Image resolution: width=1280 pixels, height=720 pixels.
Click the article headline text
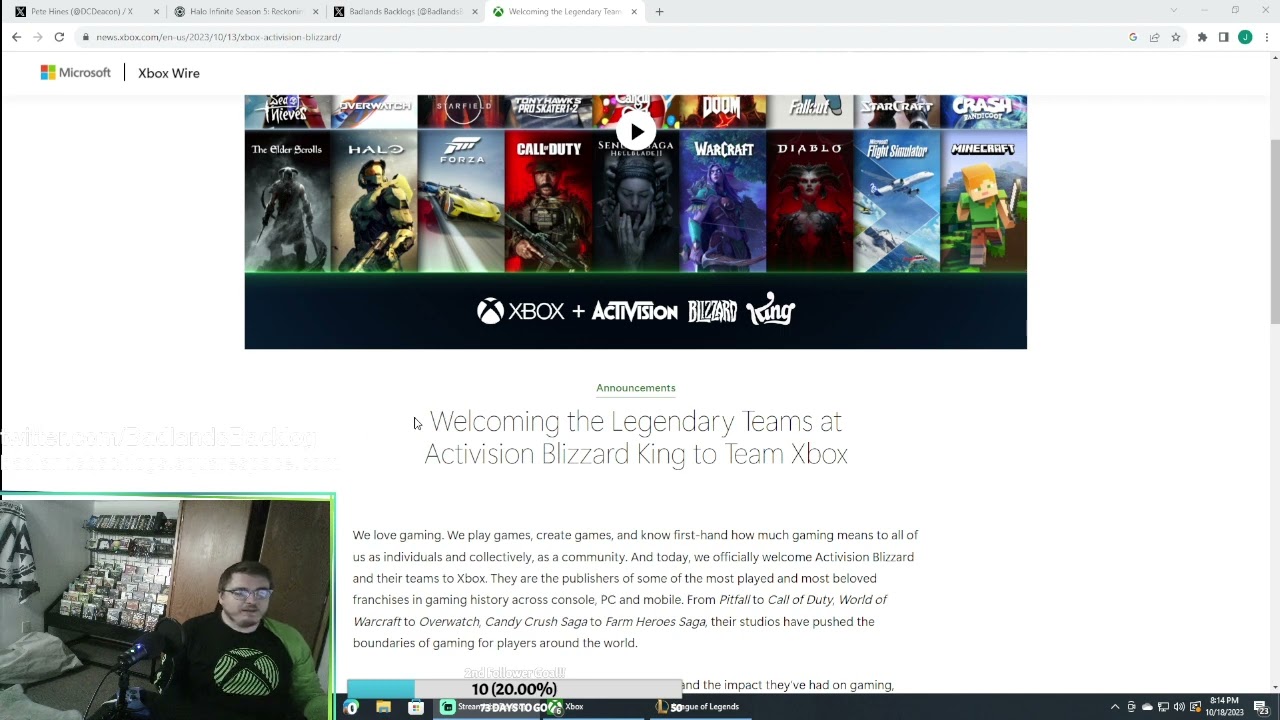[x=636, y=437]
